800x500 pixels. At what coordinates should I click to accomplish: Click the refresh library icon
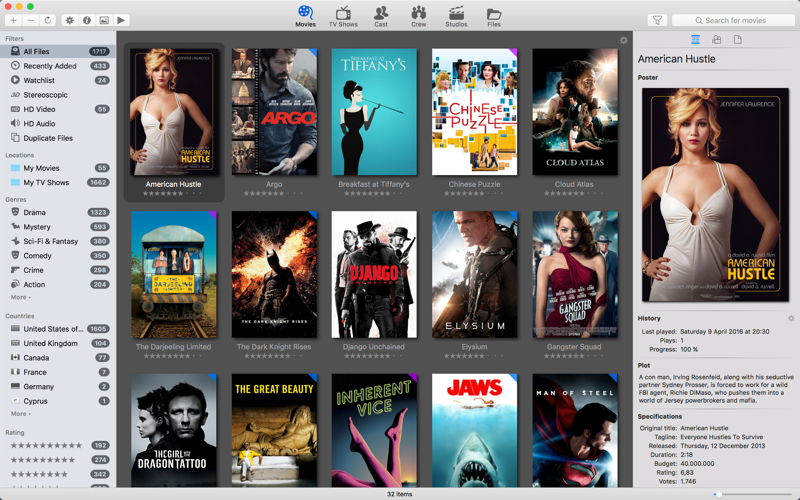pos(47,20)
